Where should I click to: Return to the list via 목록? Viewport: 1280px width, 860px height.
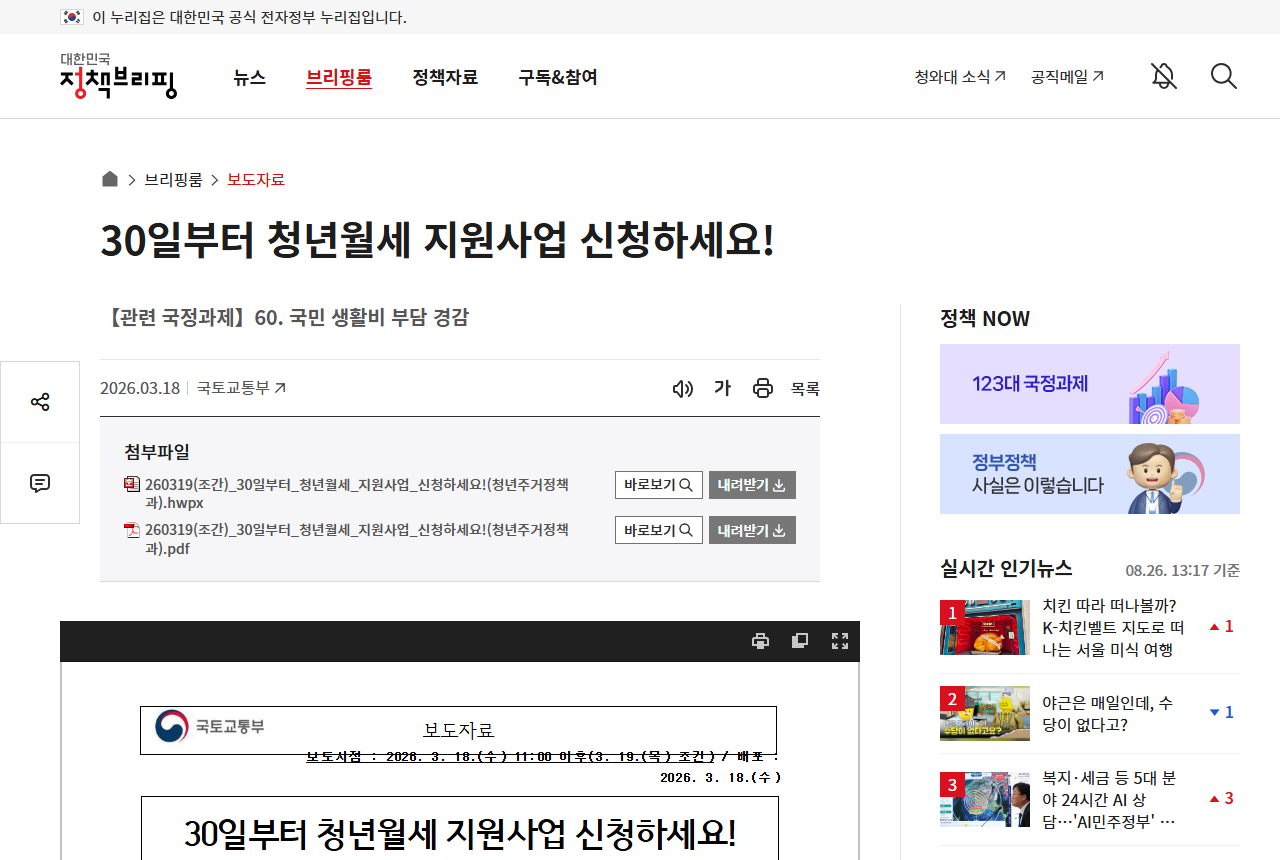pyautogui.click(x=805, y=388)
